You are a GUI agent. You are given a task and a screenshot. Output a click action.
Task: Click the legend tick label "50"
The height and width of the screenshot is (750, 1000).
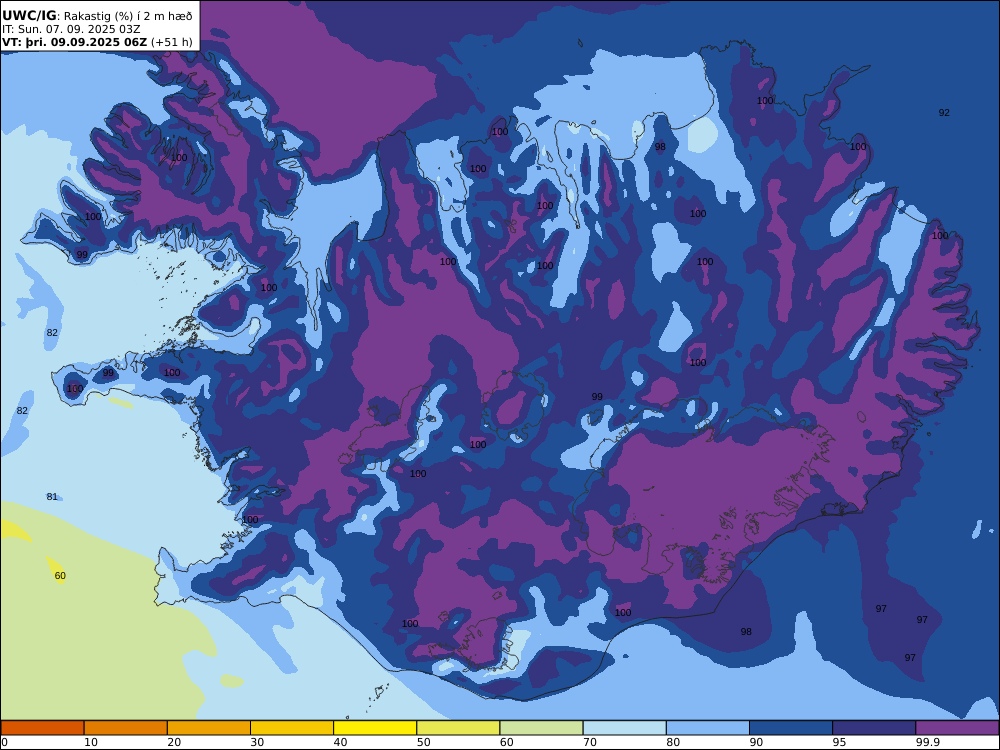[423, 742]
